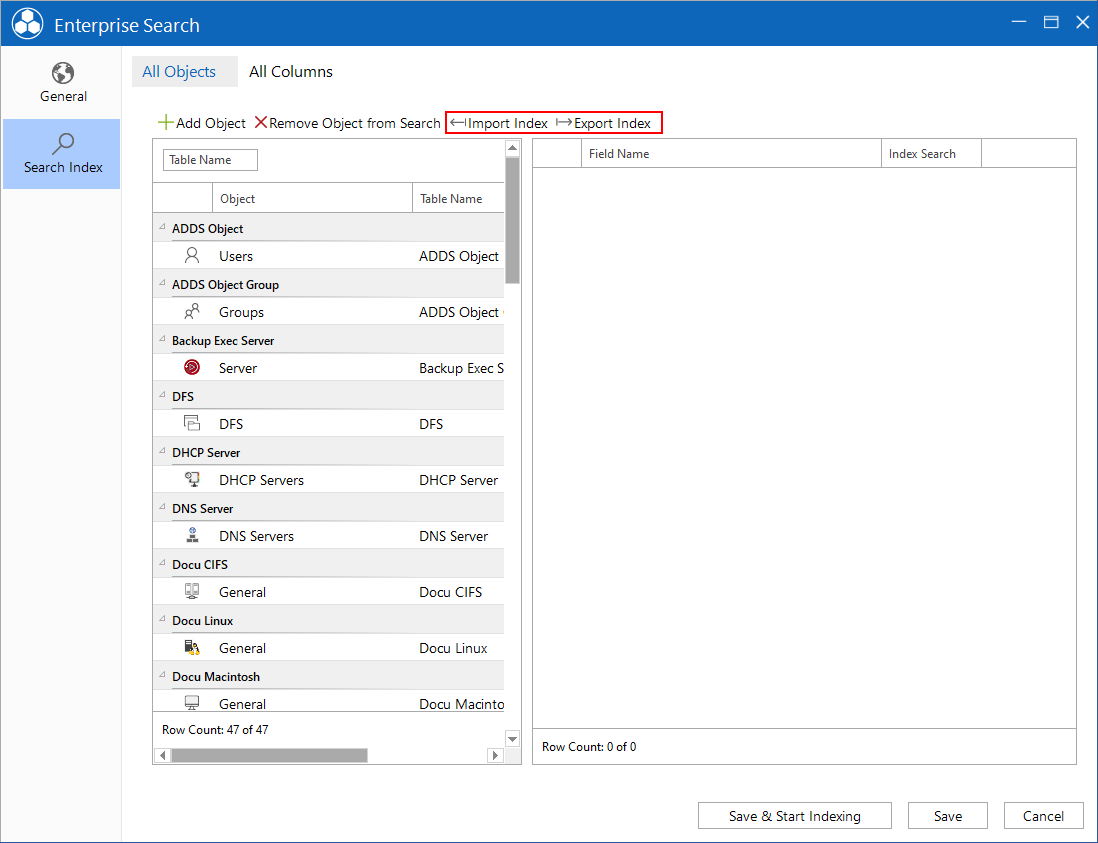The height and width of the screenshot is (843, 1098).
Task: Select the Docu CIFS General icon
Action: pyautogui.click(x=192, y=592)
